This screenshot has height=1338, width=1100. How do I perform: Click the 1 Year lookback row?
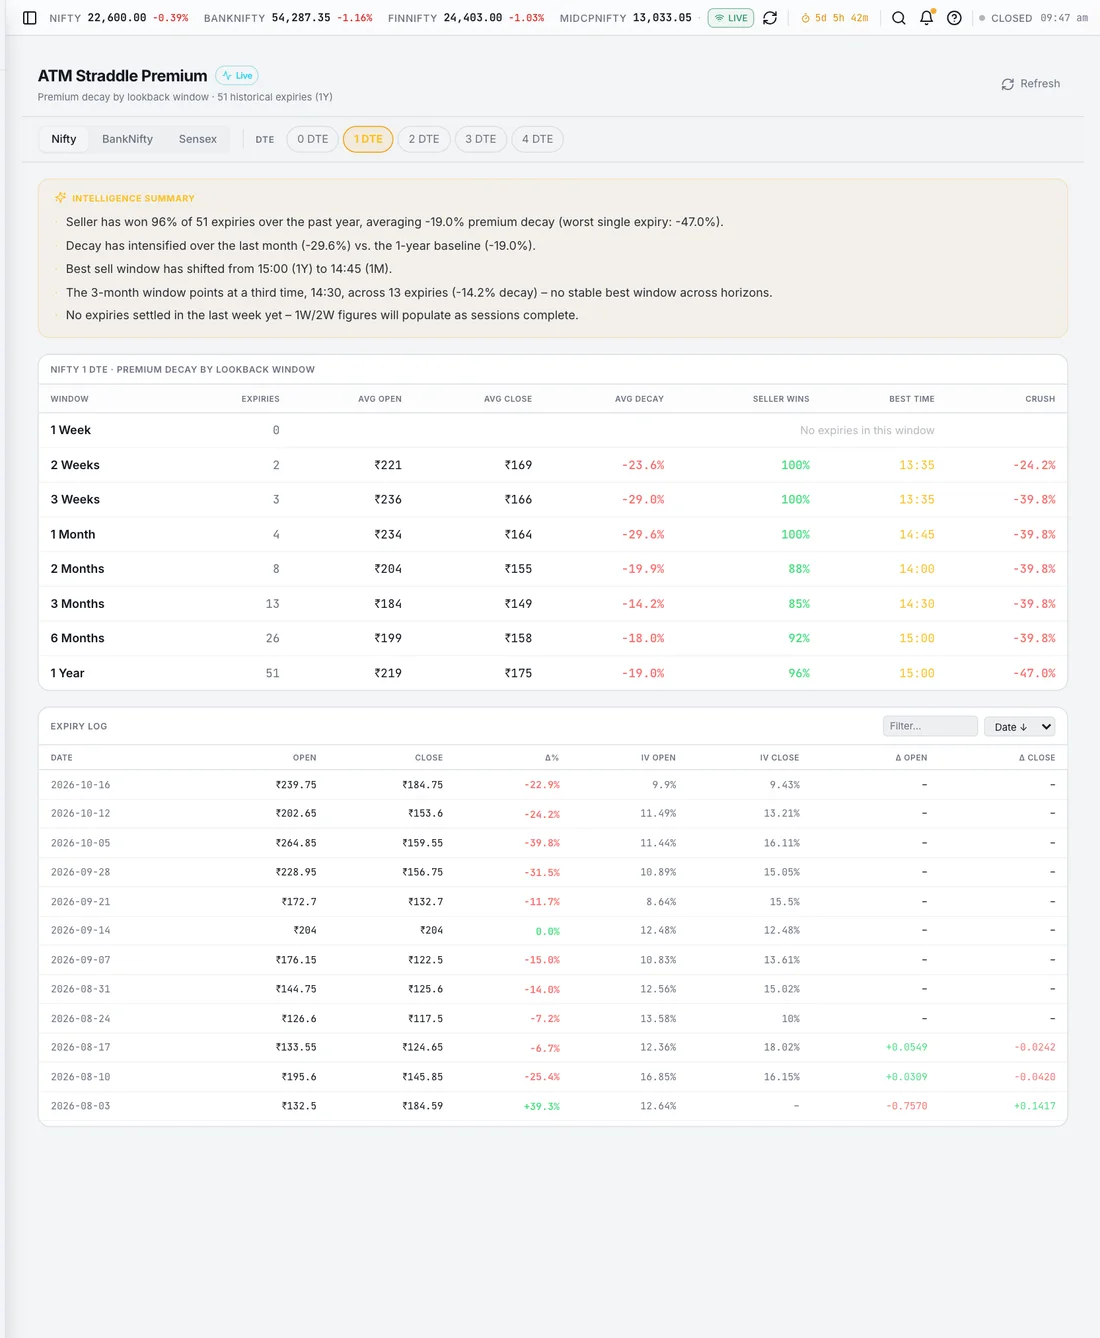click(553, 673)
